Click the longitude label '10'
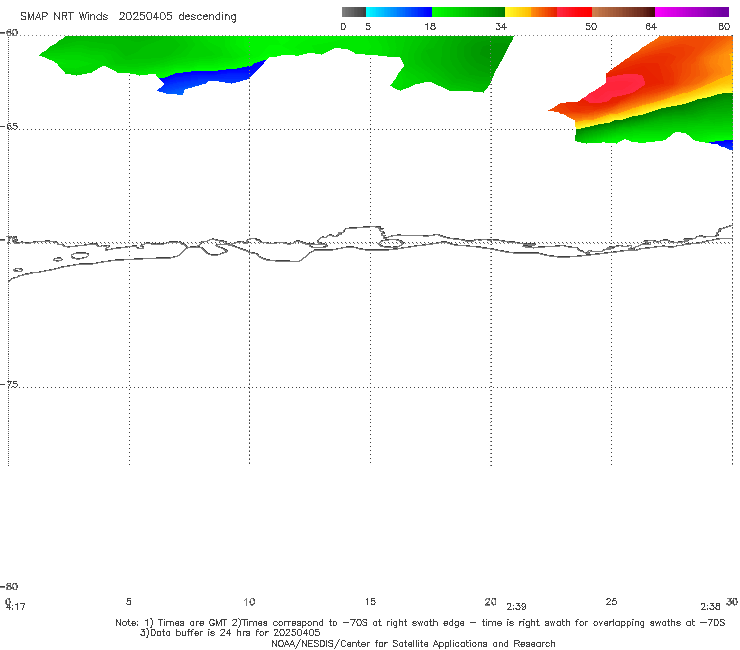Image resolution: width=740 pixels, height=650 pixels. (249, 601)
